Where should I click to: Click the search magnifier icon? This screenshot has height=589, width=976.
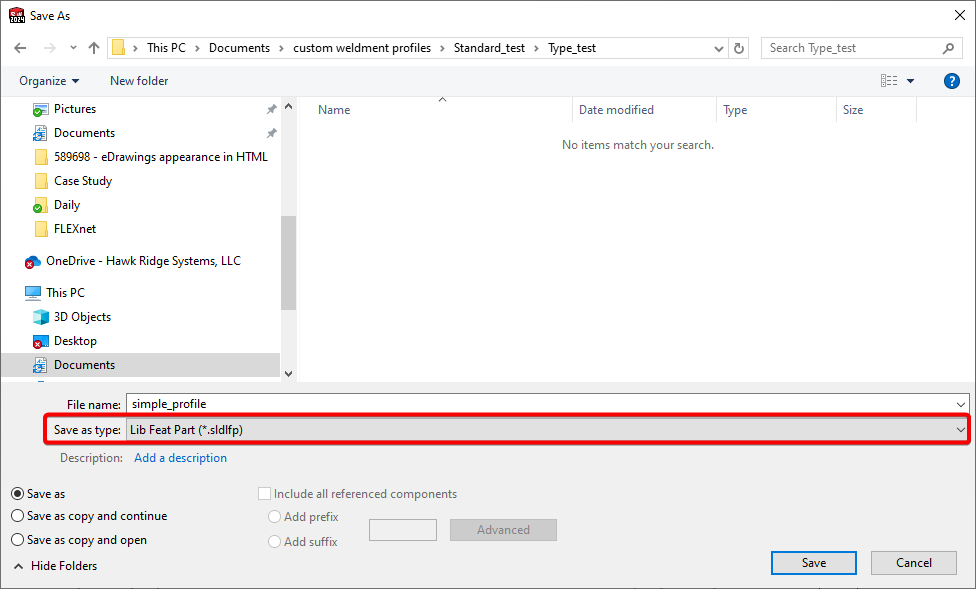pyautogui.click(x=948, y=48)
